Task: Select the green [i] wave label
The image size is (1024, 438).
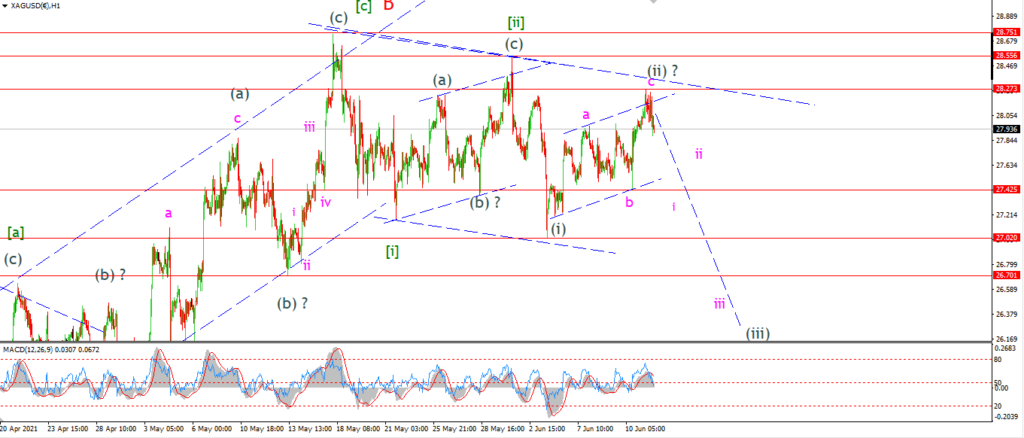Action: click(x=392, y=251)
